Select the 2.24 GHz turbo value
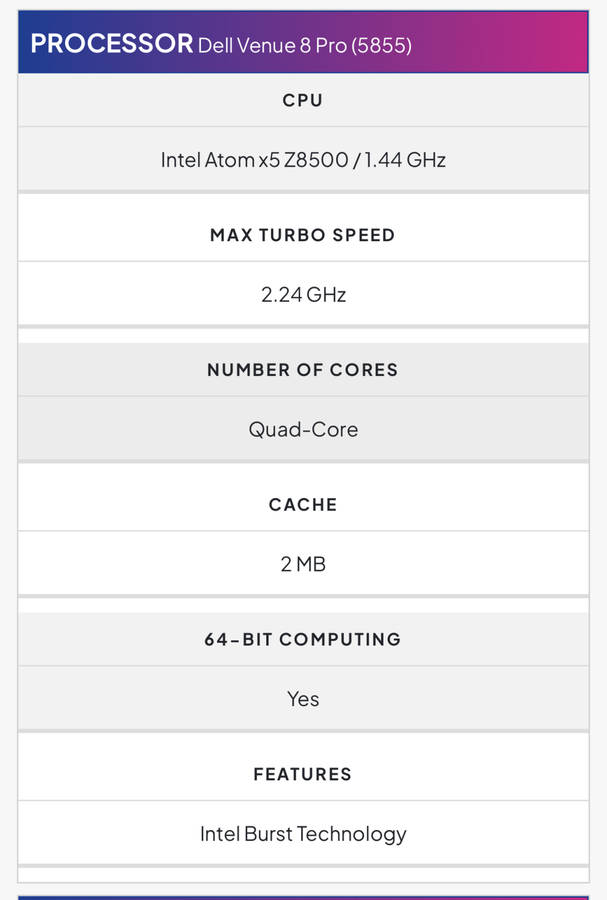This screenshot has height=900, width=607. point(303,294)
